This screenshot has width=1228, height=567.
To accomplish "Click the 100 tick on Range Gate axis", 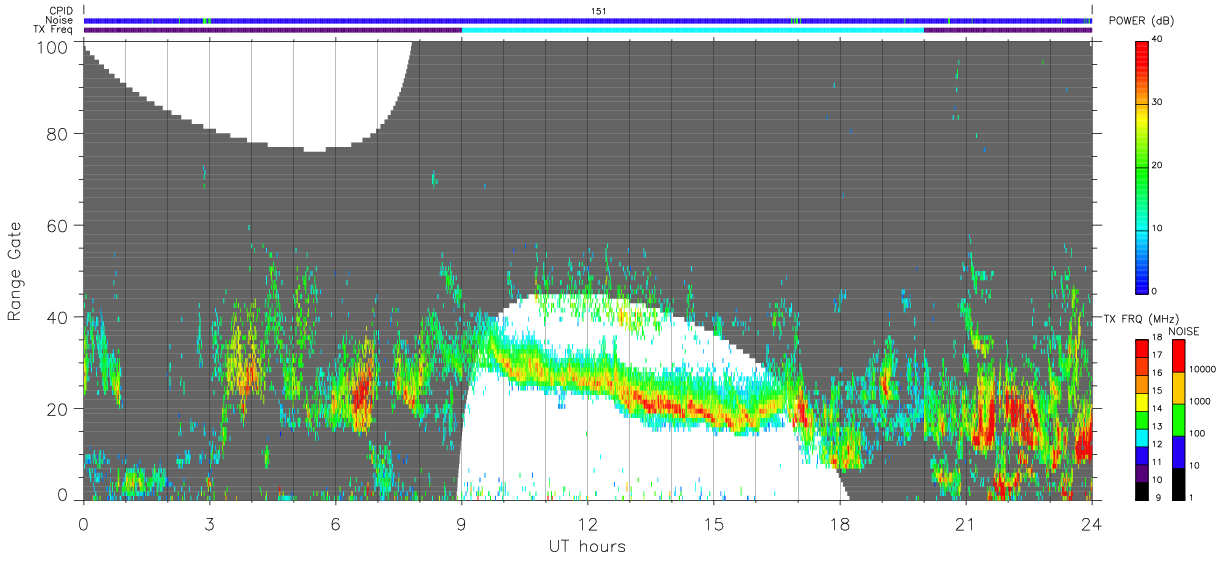I will point(55,46).
